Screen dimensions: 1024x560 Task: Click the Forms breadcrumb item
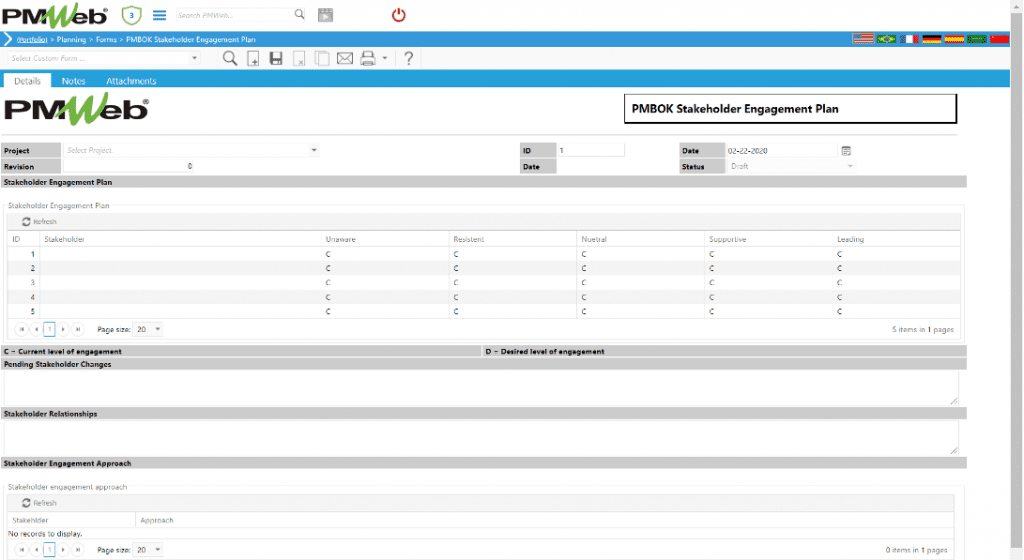pos(106,40)
